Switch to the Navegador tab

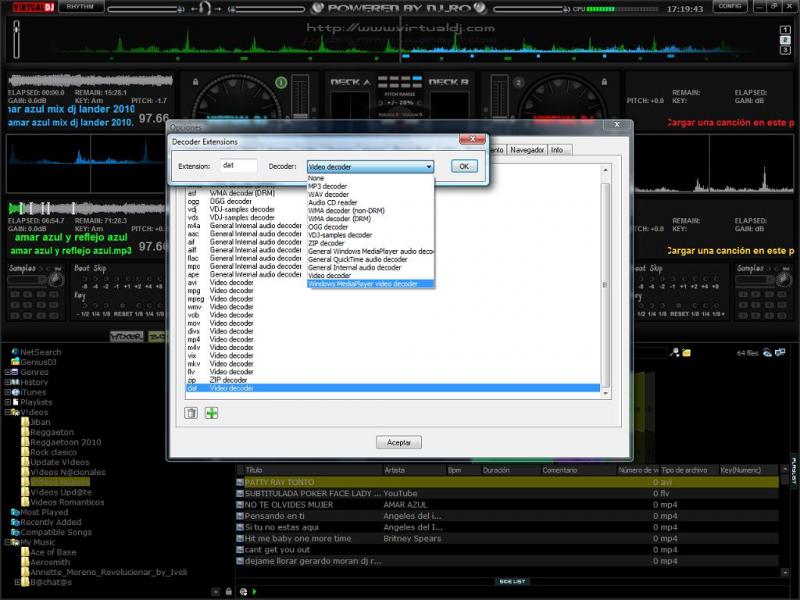click(526, 149)
